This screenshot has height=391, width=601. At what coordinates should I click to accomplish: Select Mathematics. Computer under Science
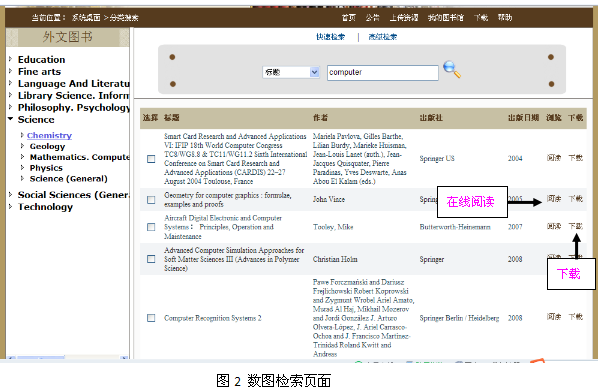pyautogui.click(x=80, y=157)
